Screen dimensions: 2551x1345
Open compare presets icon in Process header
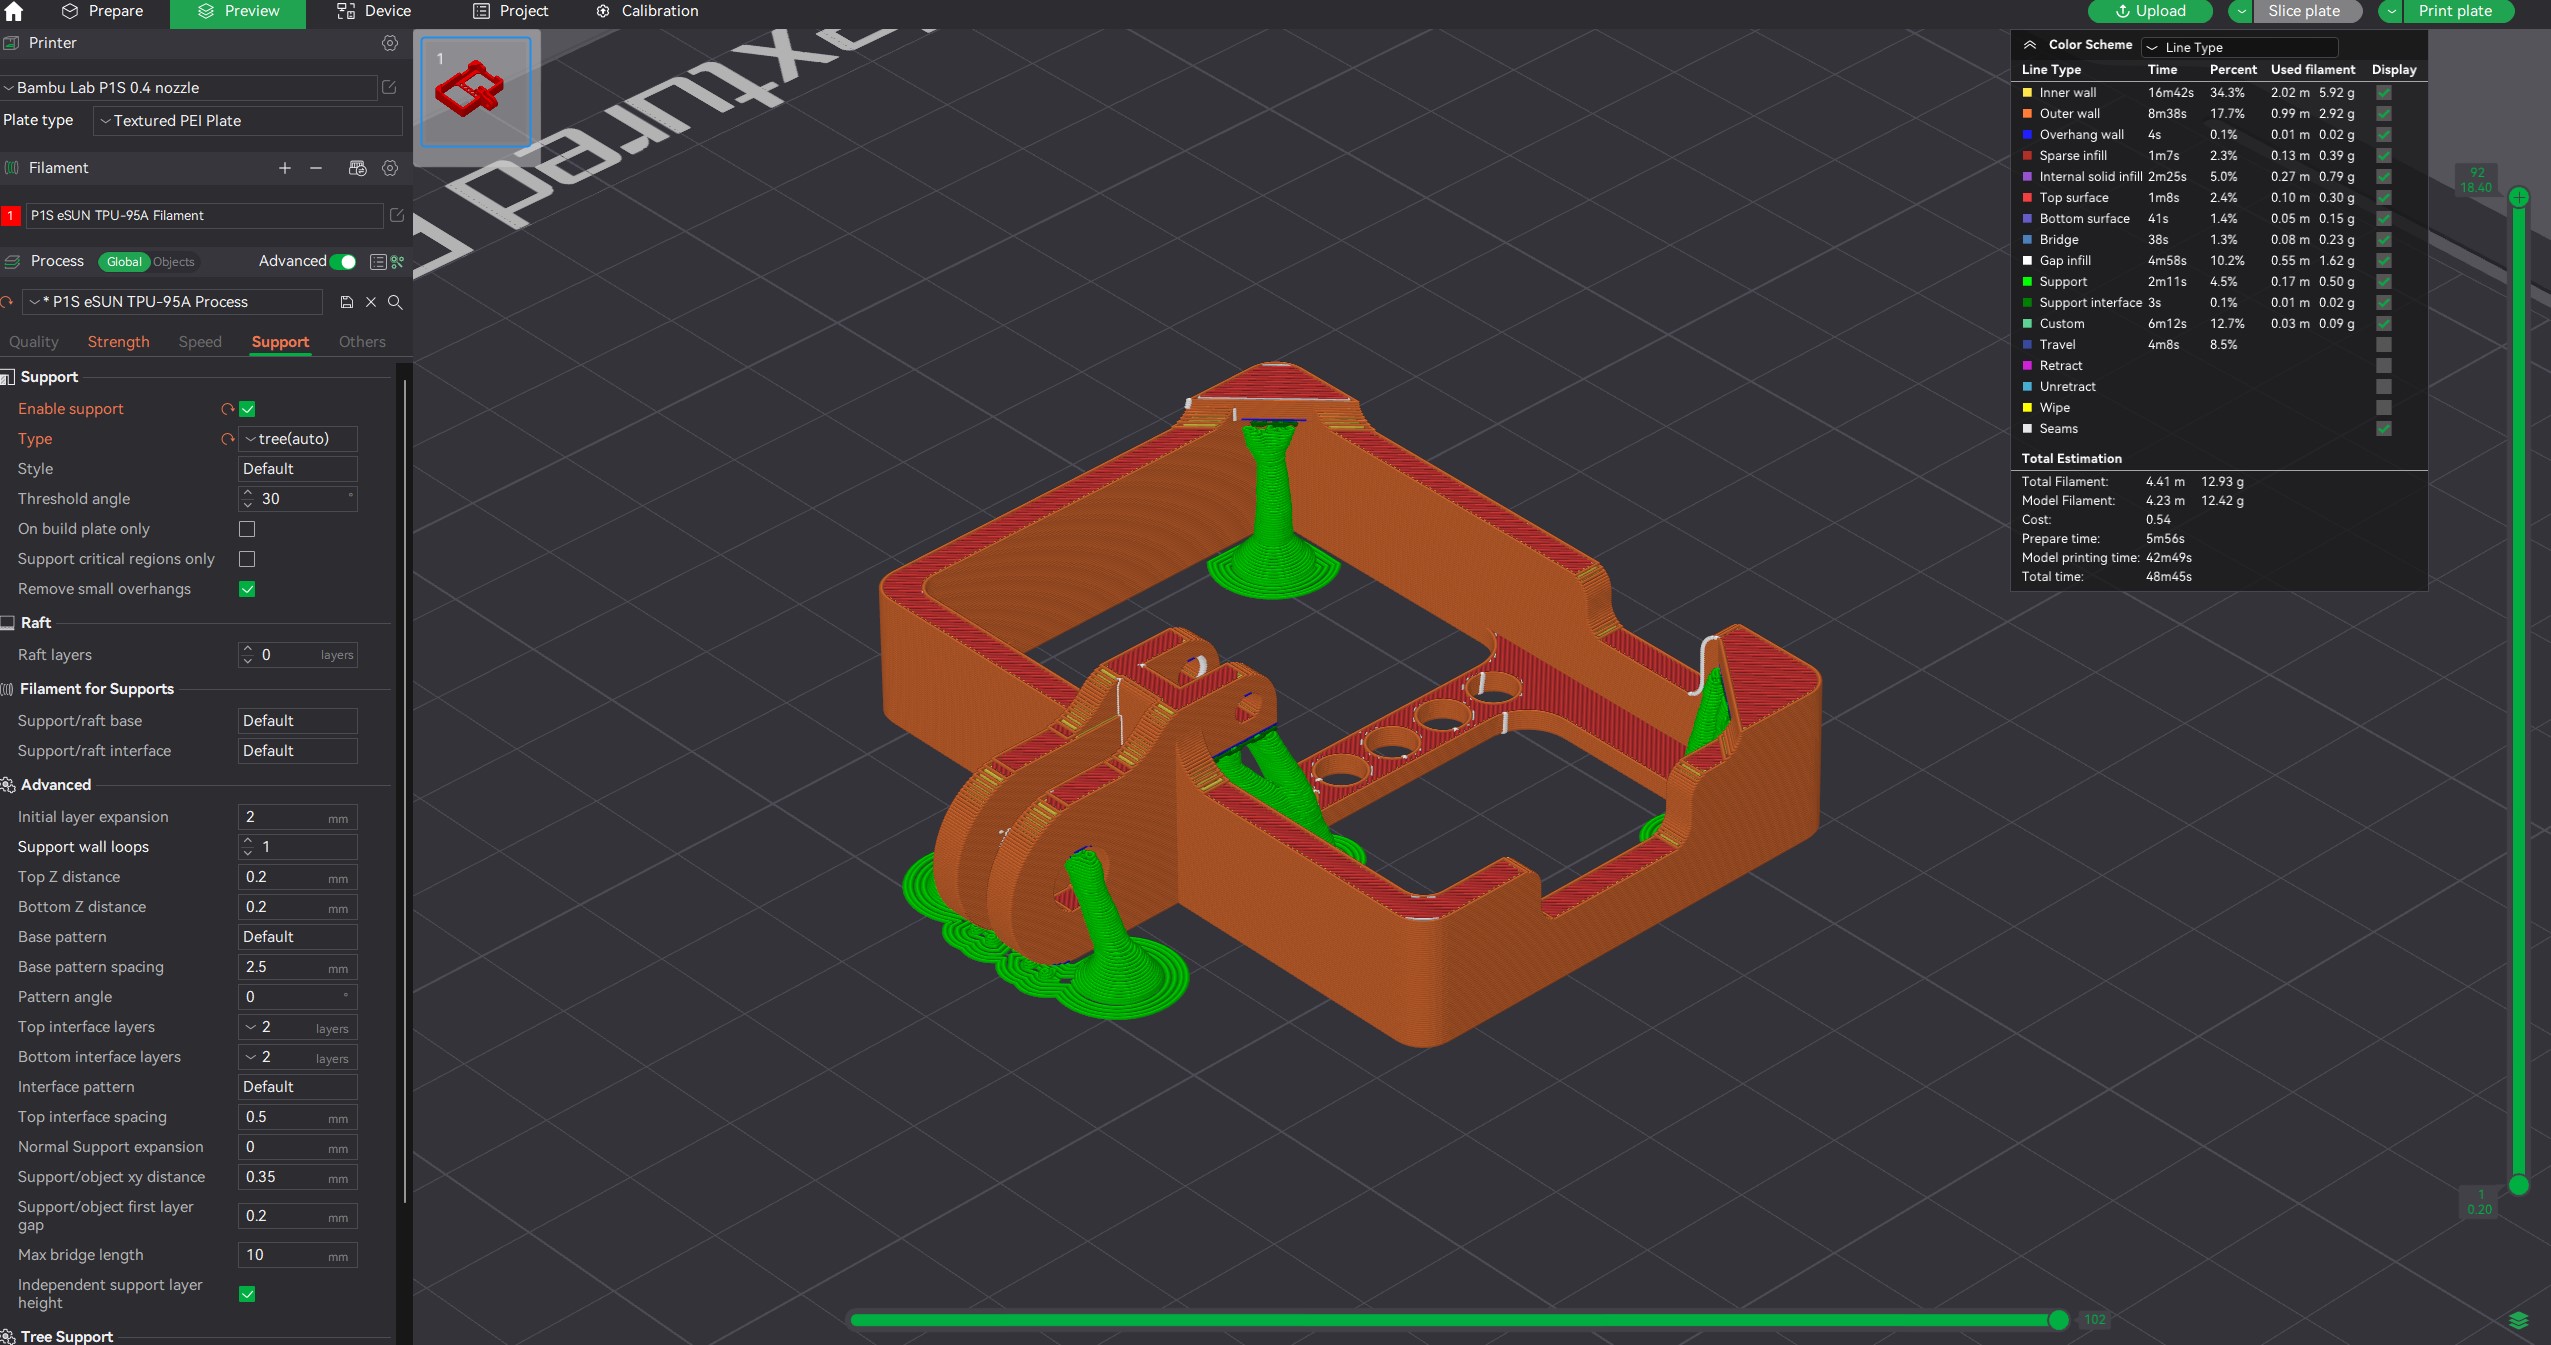[x=398, y=262]
